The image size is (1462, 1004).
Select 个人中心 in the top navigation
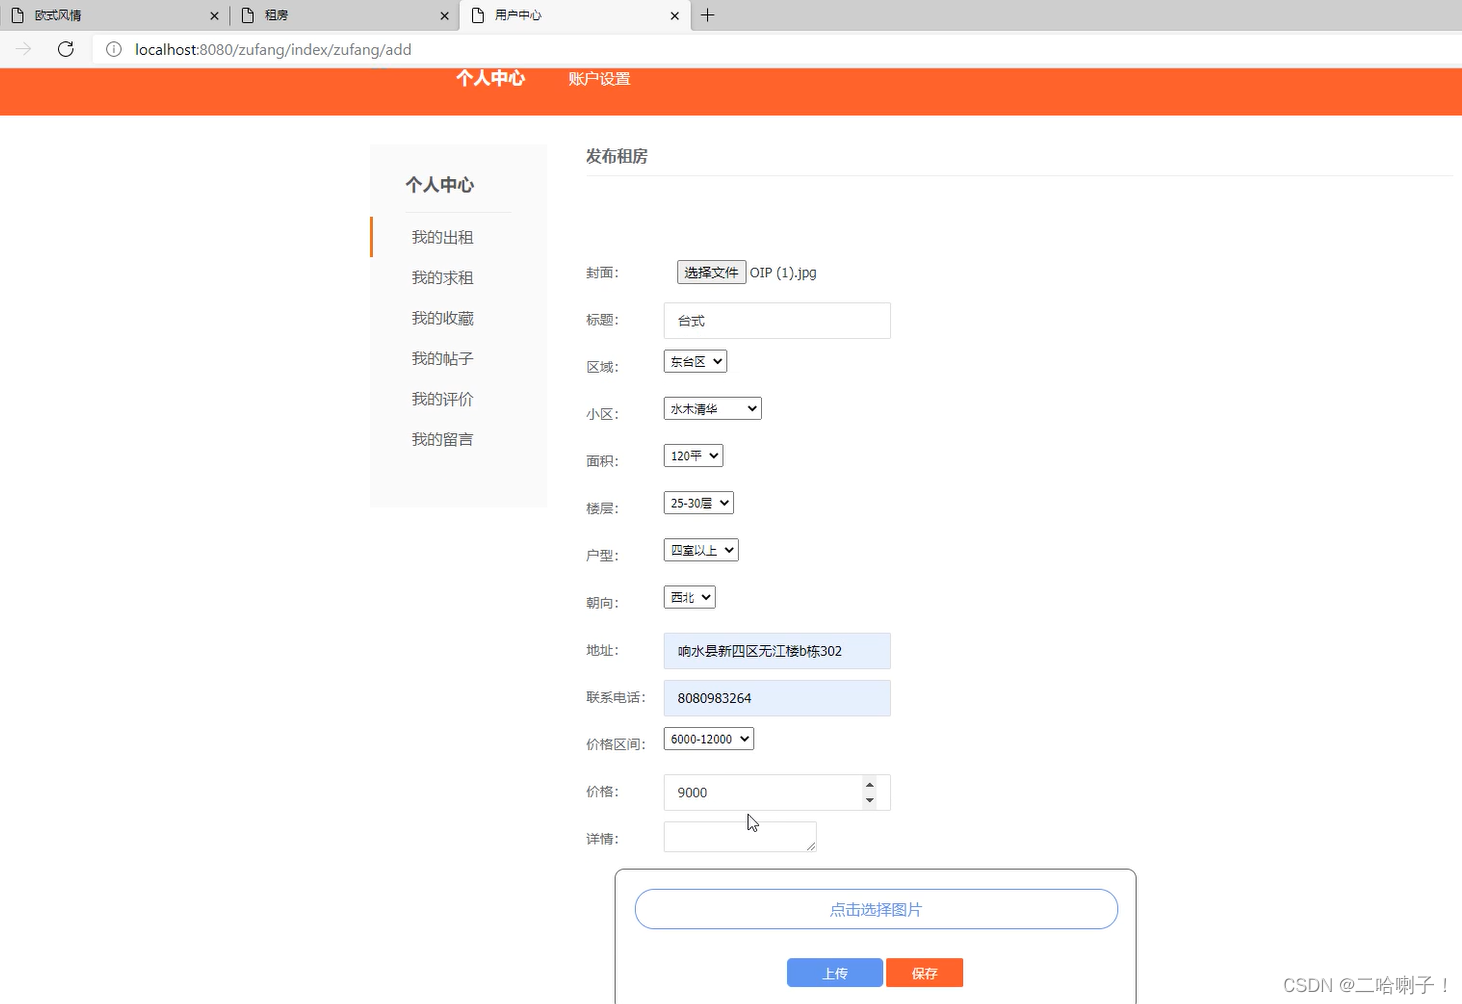[490, 78]
